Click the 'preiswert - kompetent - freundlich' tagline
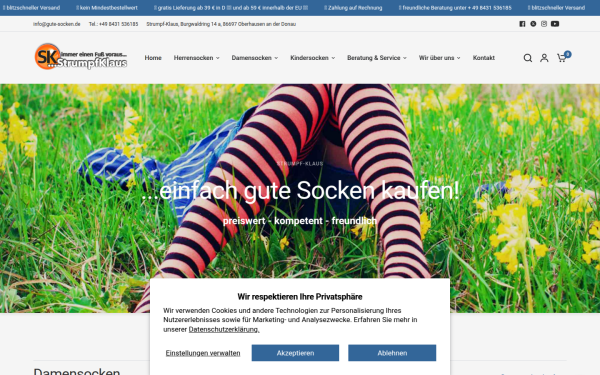 pos(300,221)
